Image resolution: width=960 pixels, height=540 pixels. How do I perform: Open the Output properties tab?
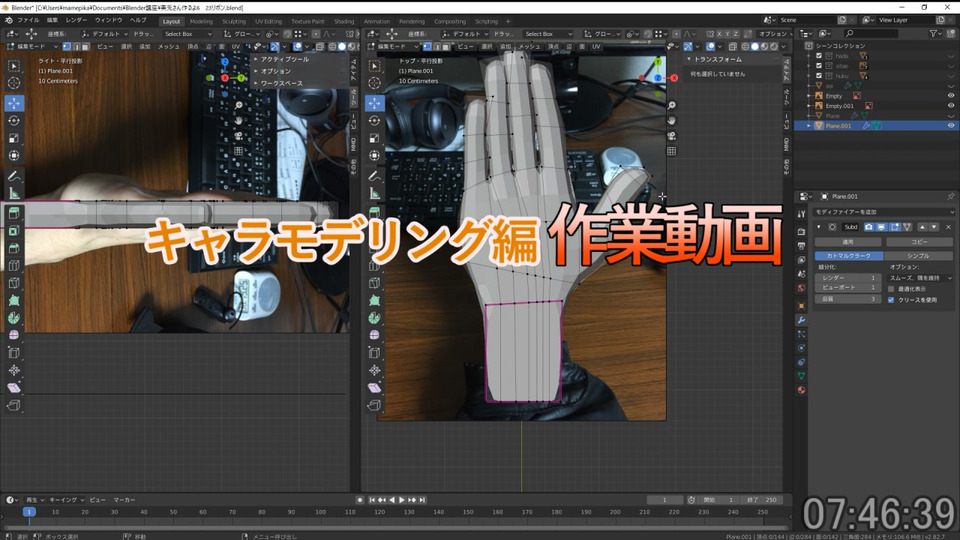(801, 246)
